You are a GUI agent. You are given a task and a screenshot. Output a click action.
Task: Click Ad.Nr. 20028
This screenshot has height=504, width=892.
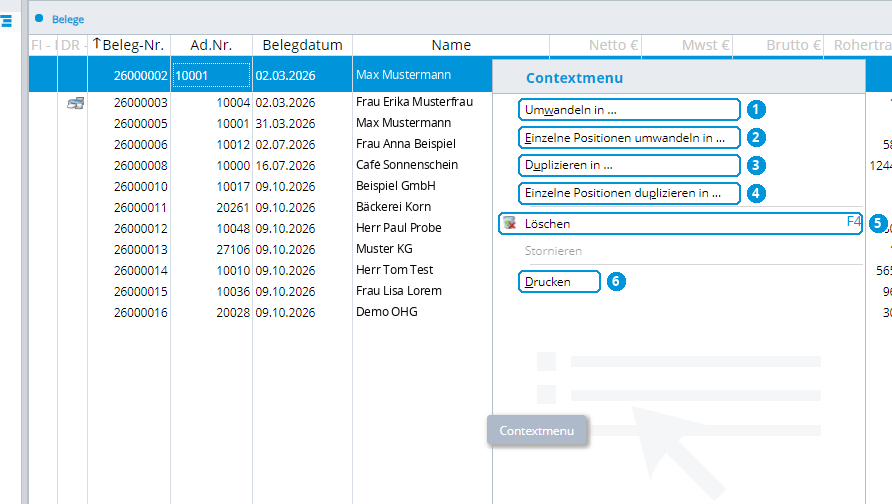(x=233, y=313)
